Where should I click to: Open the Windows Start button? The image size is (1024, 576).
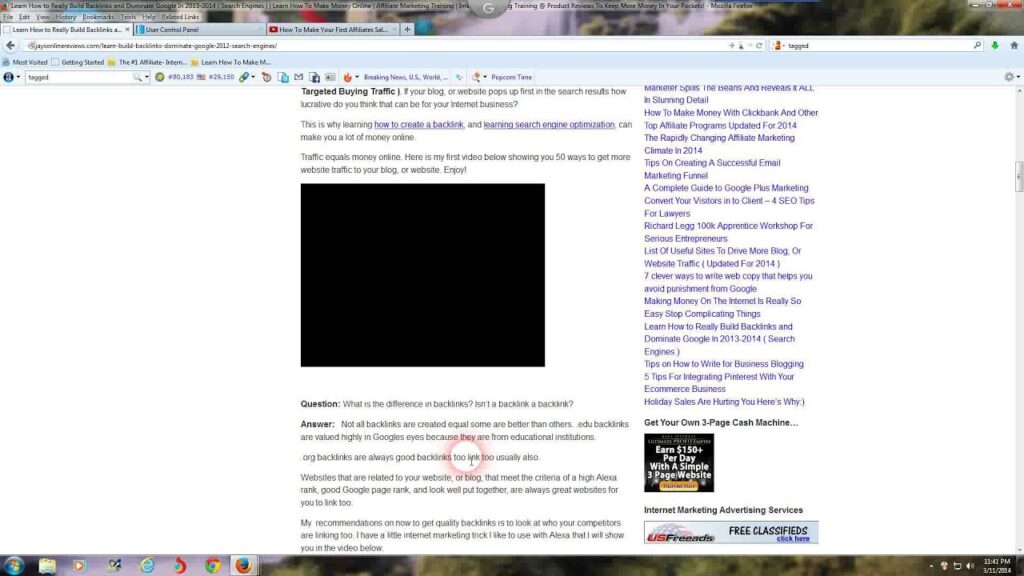[x=14, y=565]
